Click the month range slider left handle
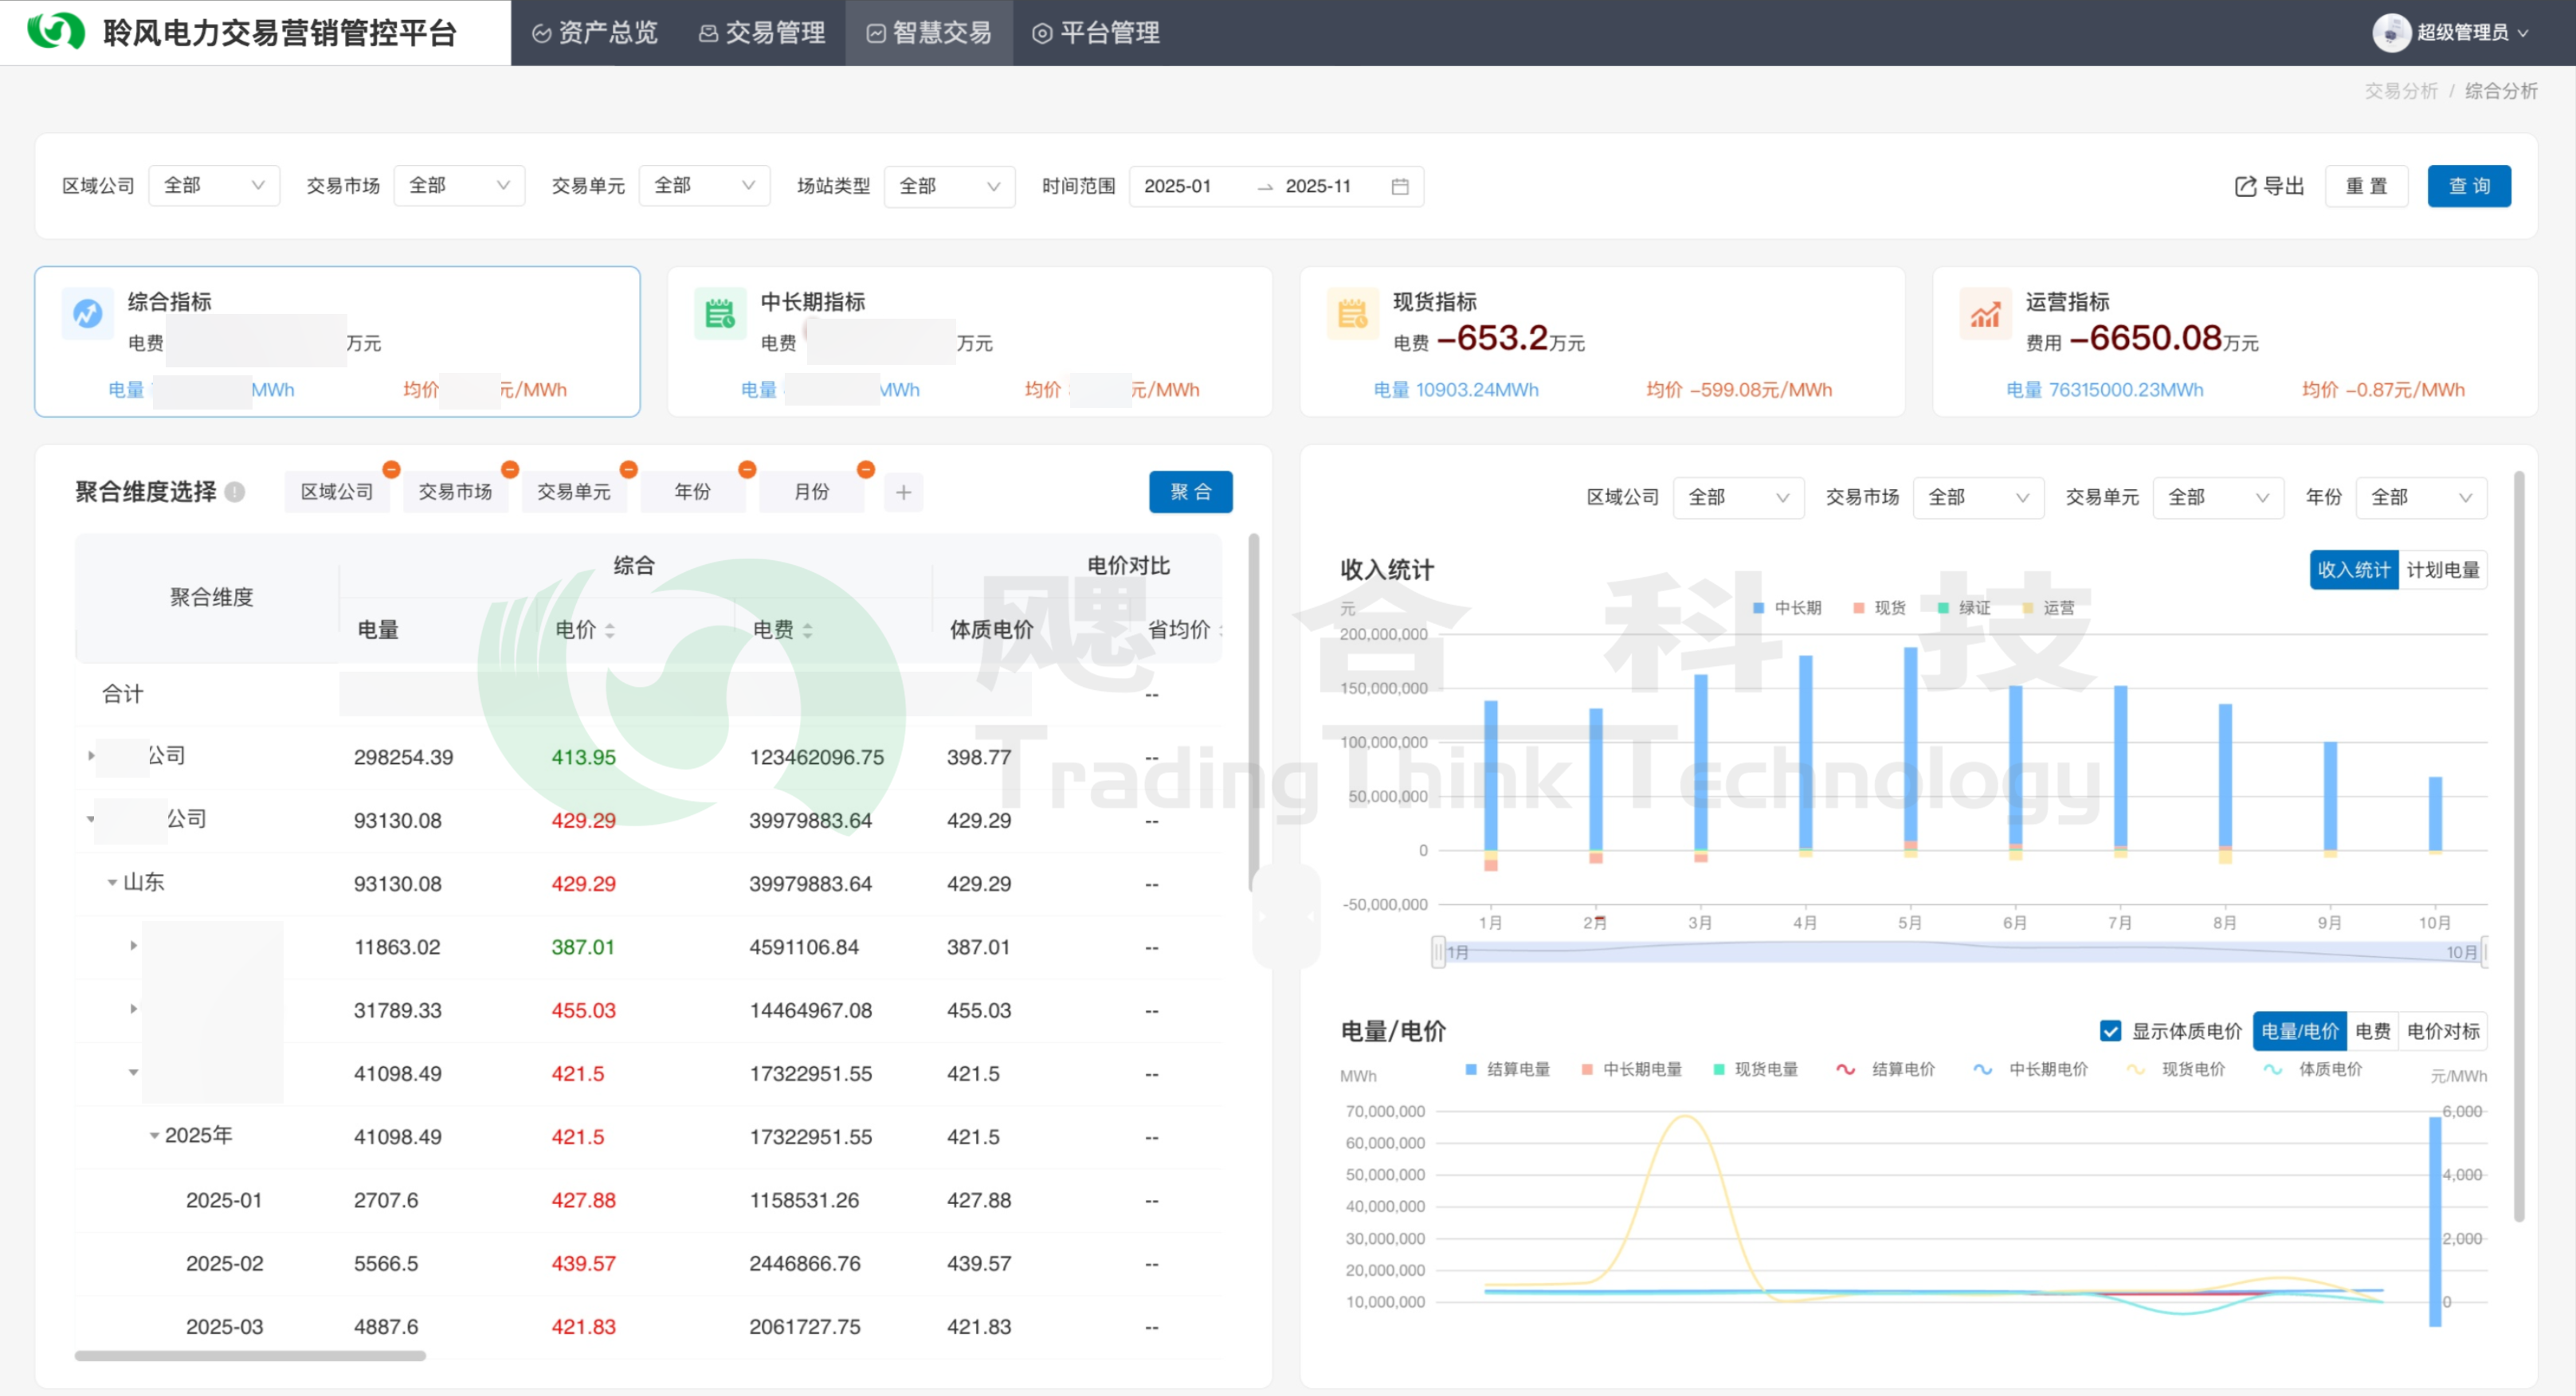 1438,951
